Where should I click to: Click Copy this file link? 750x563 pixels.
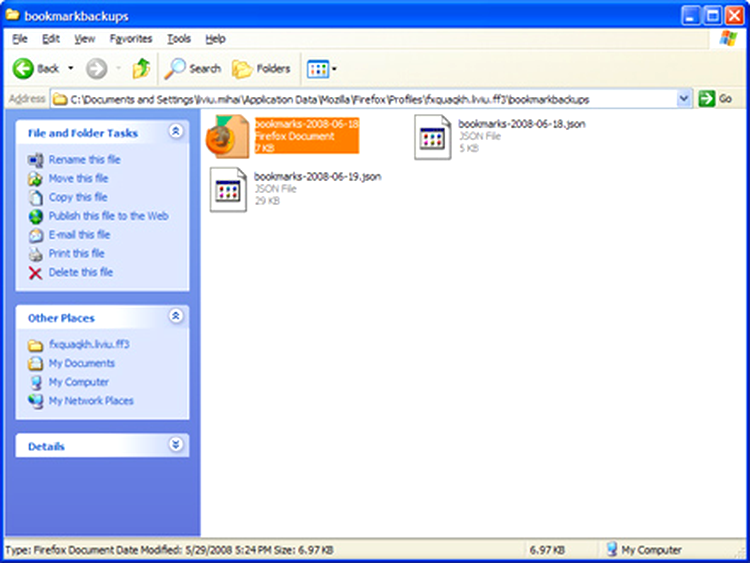click(78, 197)
